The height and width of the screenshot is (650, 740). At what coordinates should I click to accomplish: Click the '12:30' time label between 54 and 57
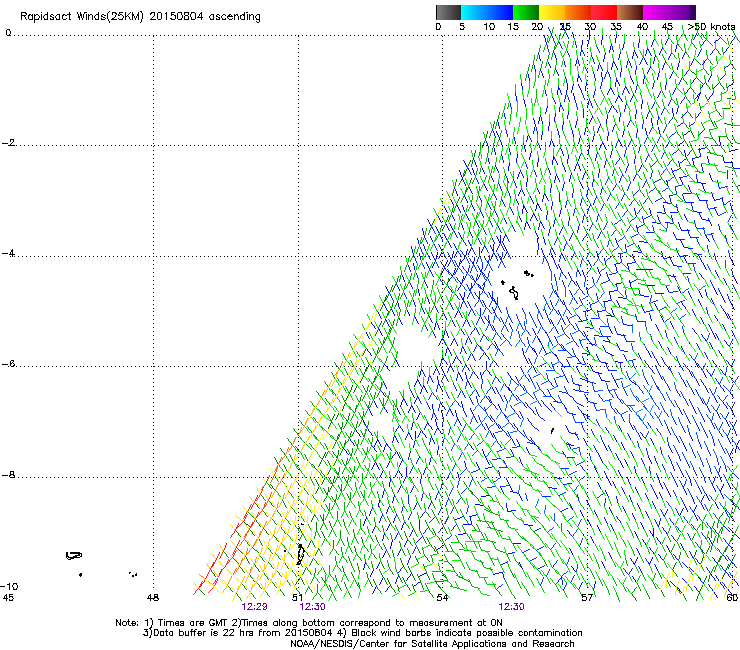511,607
